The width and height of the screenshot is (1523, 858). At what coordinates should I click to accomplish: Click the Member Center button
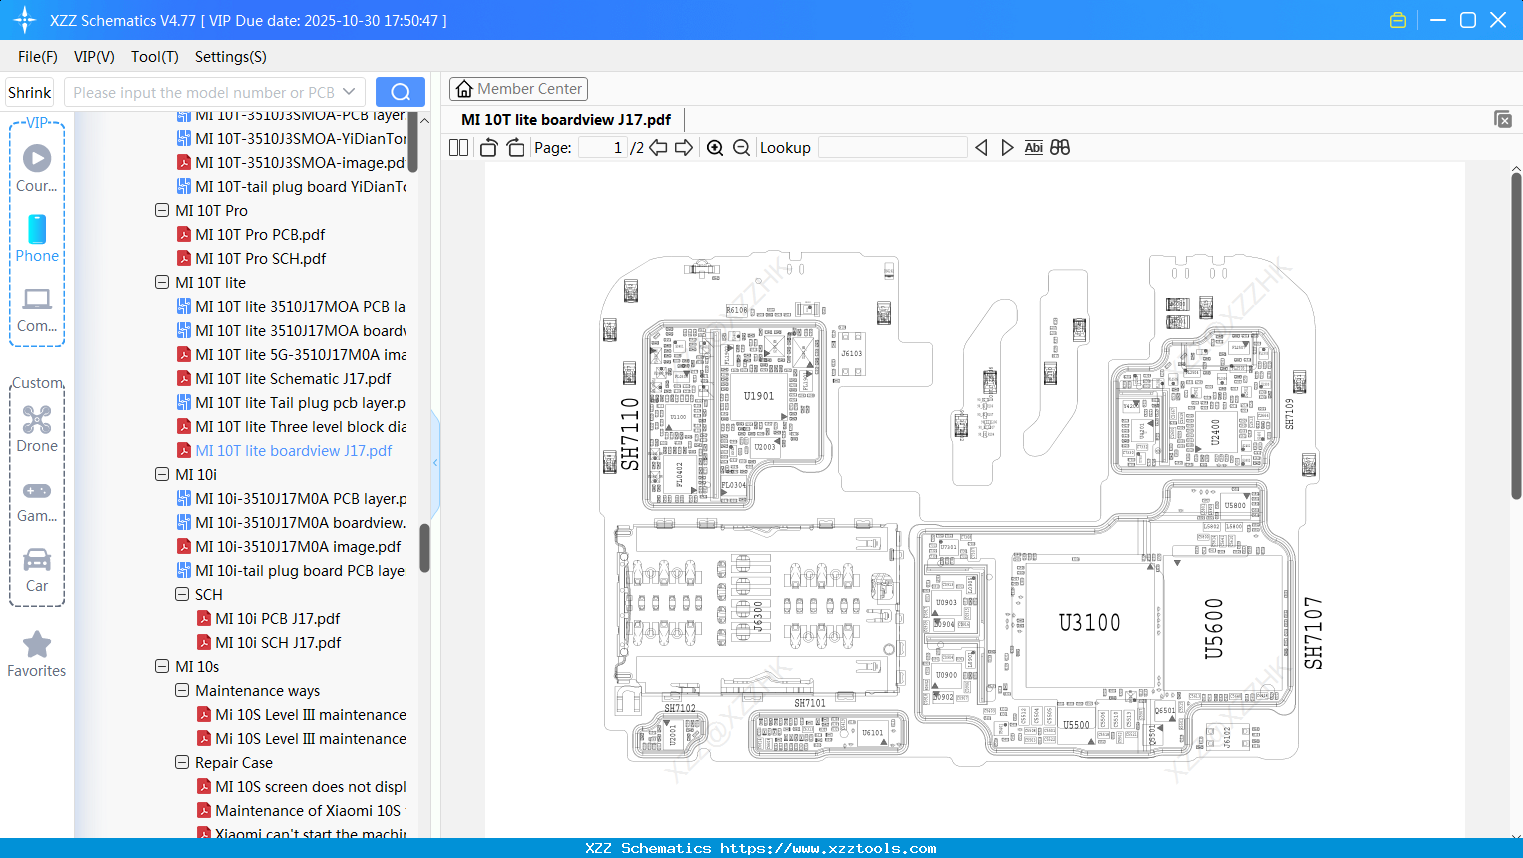tap(518, 89)
